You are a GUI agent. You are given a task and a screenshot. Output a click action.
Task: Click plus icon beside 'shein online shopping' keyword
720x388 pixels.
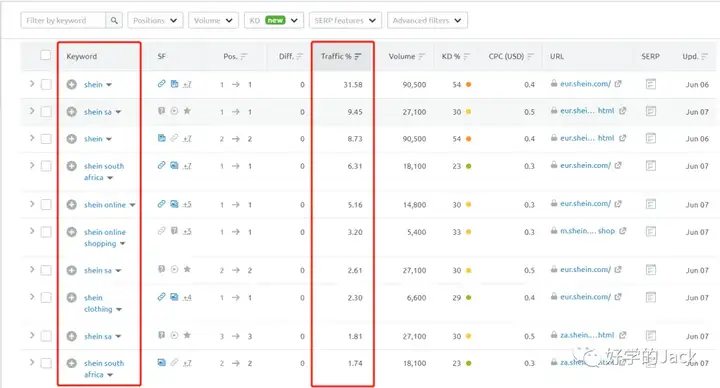point(72,232)
